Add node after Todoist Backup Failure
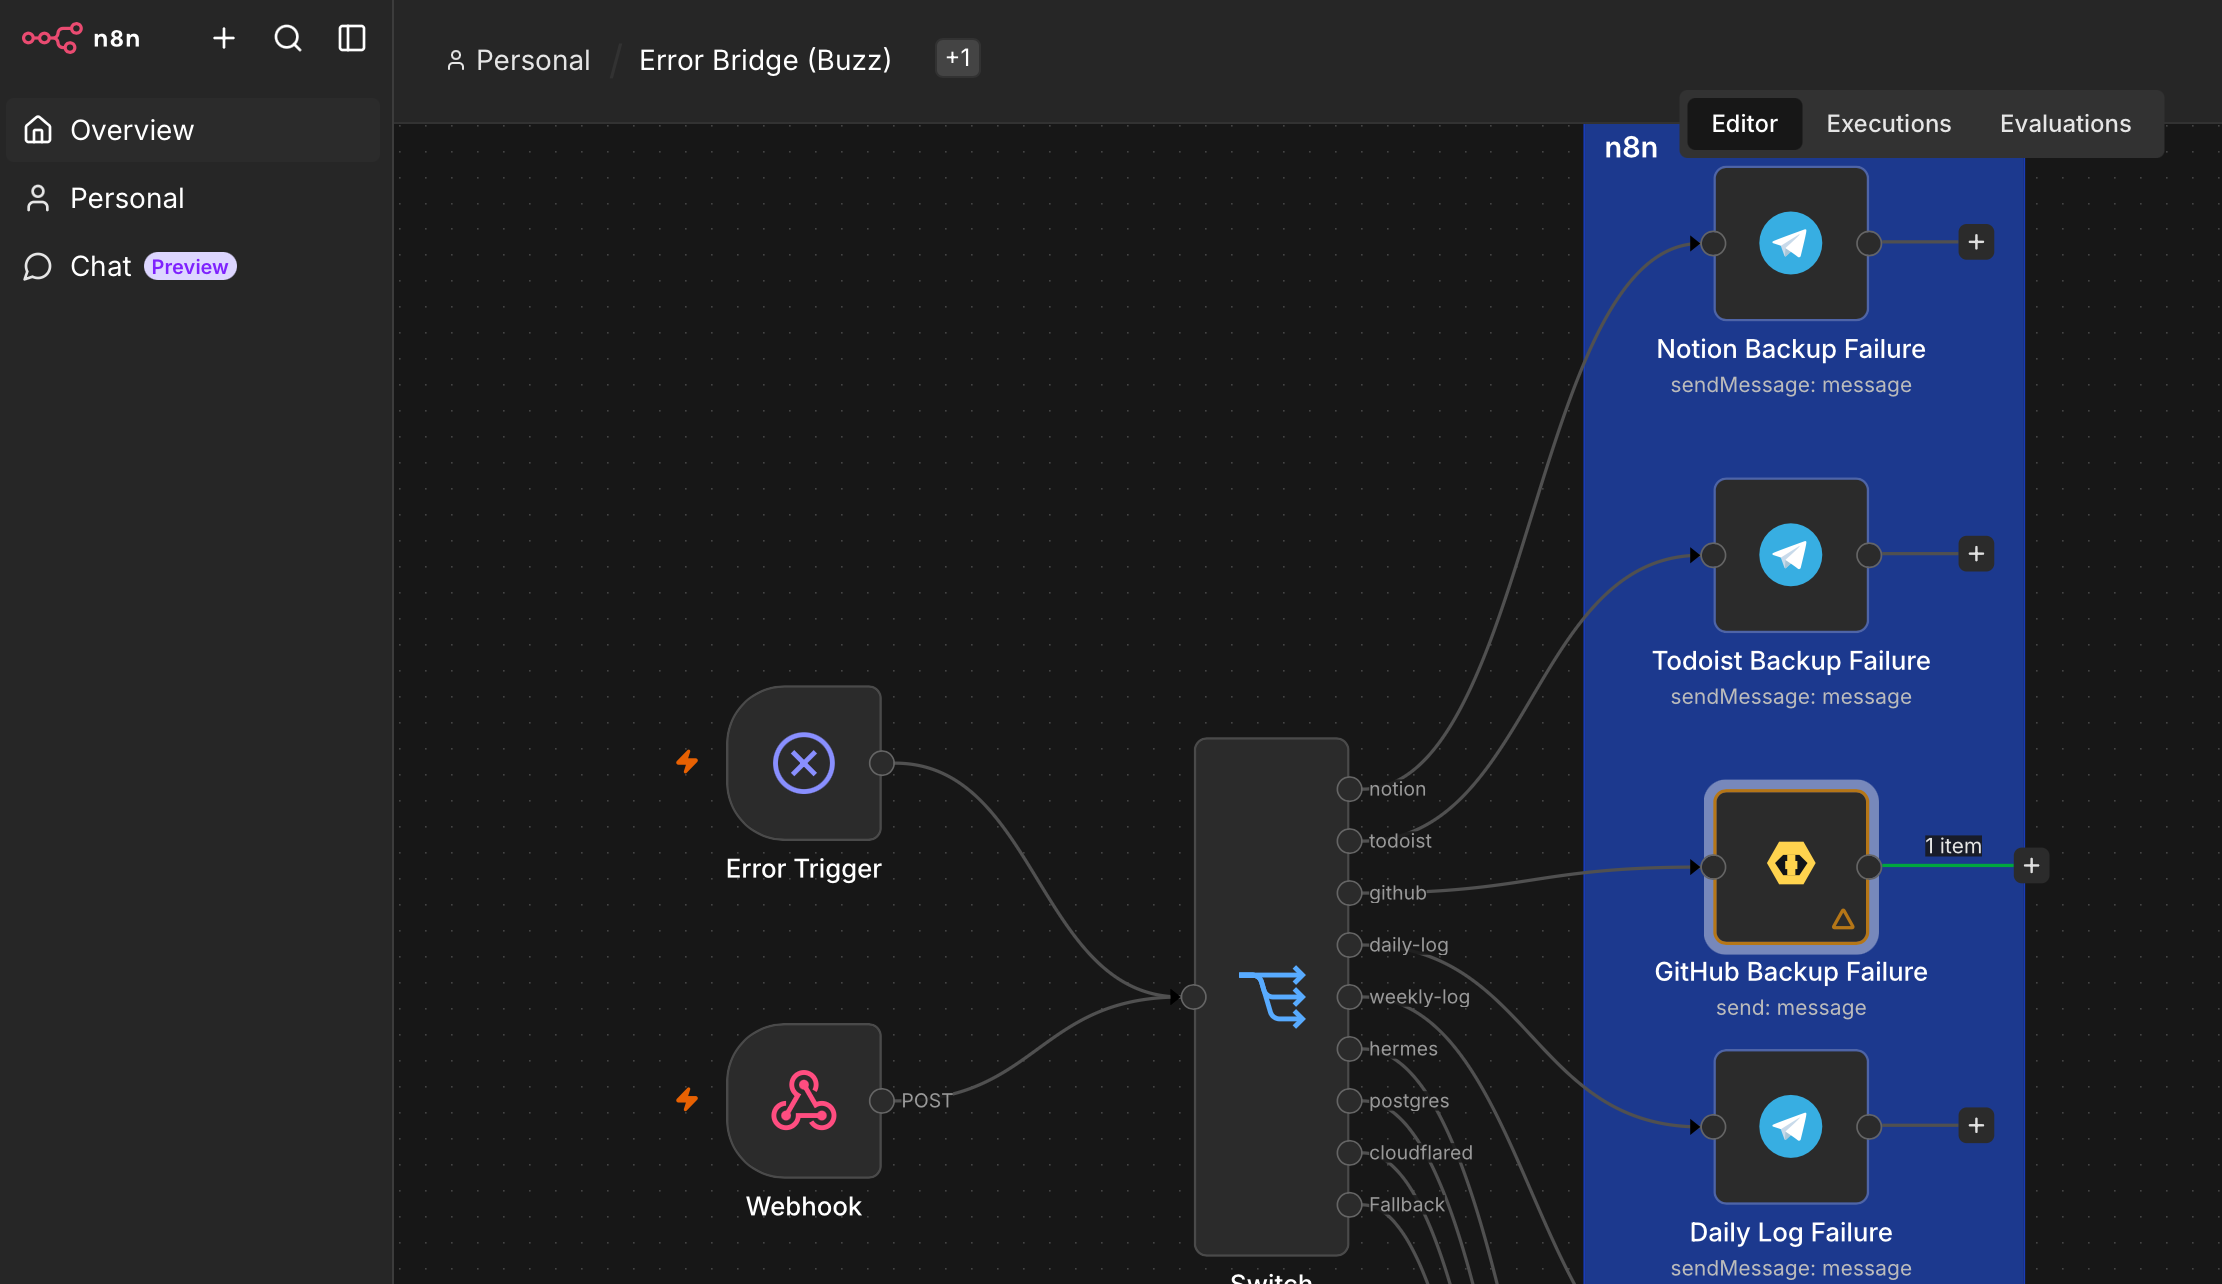 pyautogui.click(x=1976, y=554)
